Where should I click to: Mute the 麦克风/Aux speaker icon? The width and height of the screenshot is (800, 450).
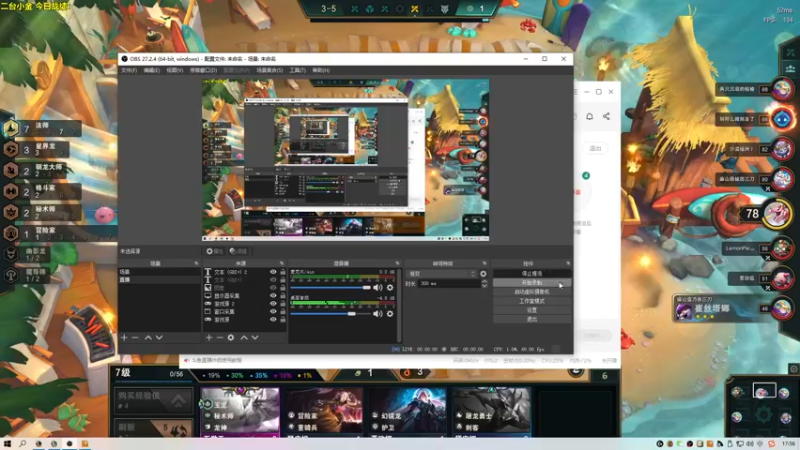(x=378, y=288)
